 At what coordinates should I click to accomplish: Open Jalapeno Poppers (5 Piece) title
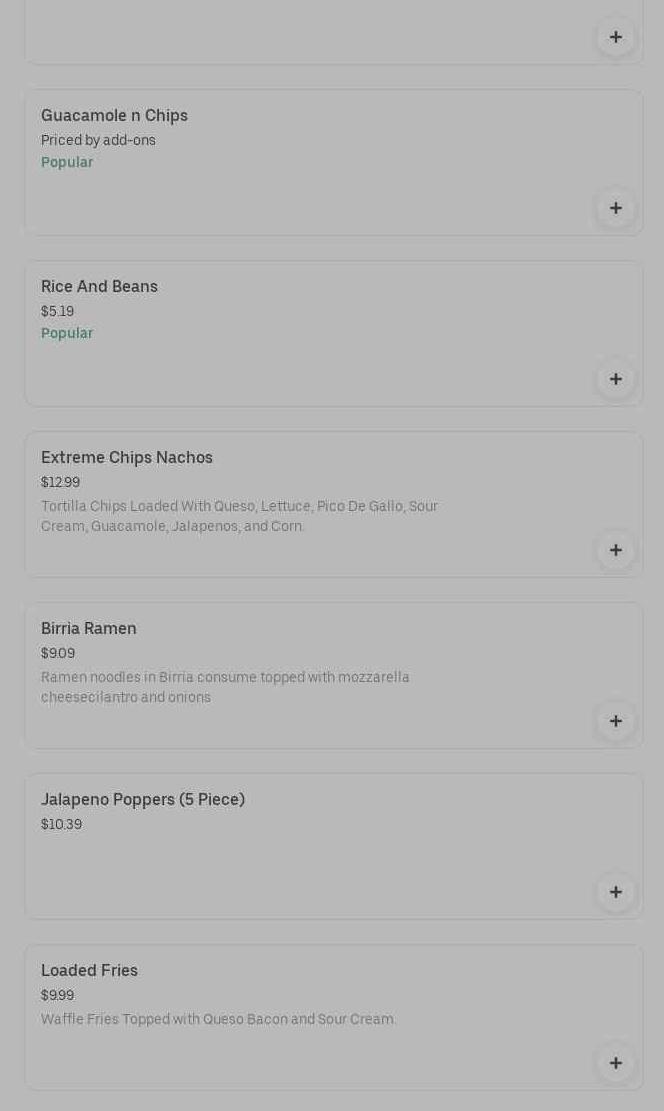click(x=143, y=799)
